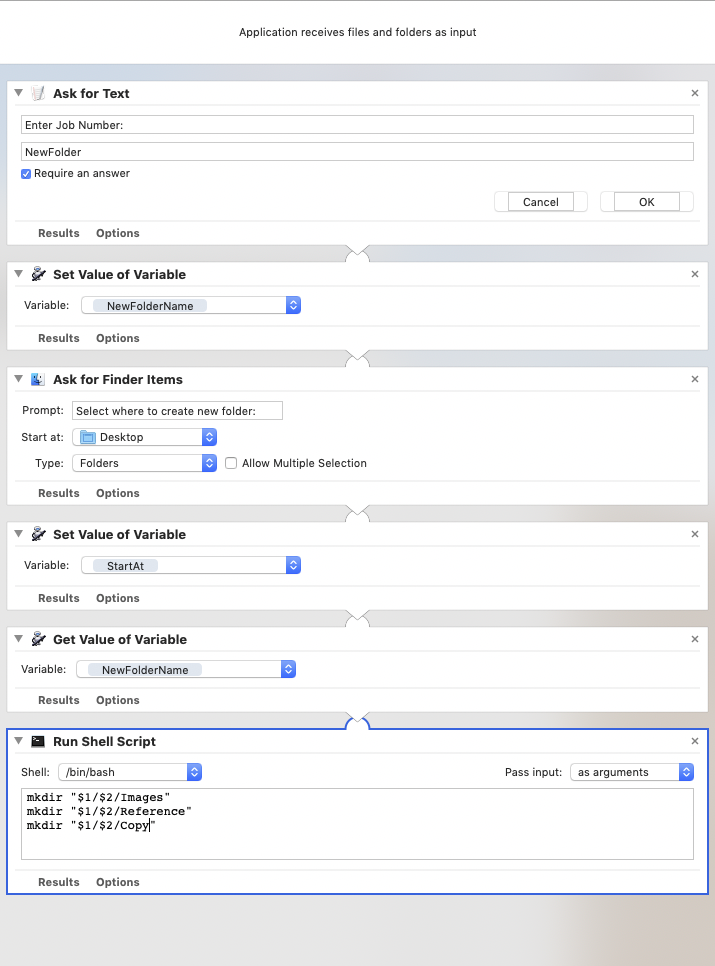
Task: Click the Get Value of Variable icon
Action: point(38,639)
